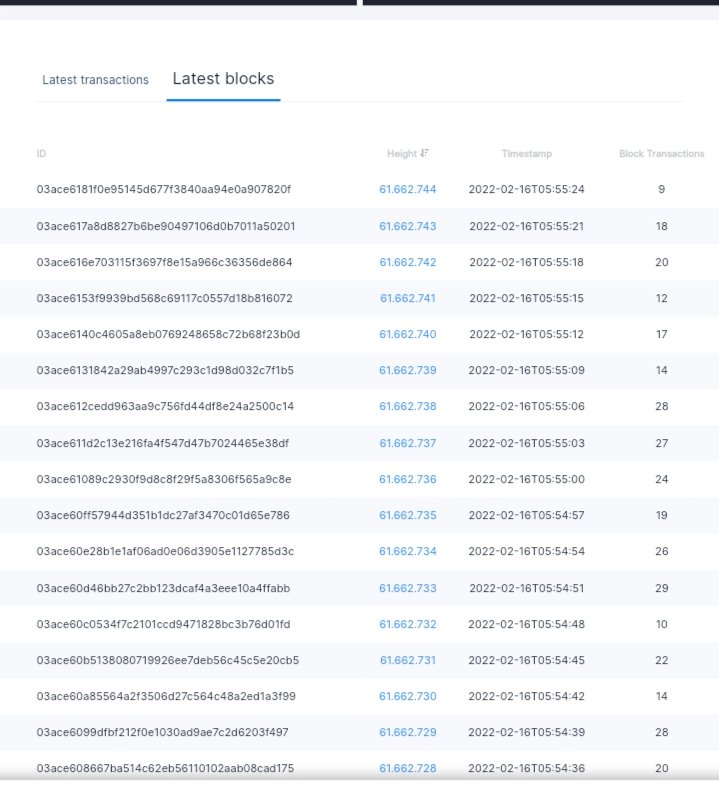The image size is (719, 787).
Task: Click the Height column header label
Action: (x=402, y=154)
